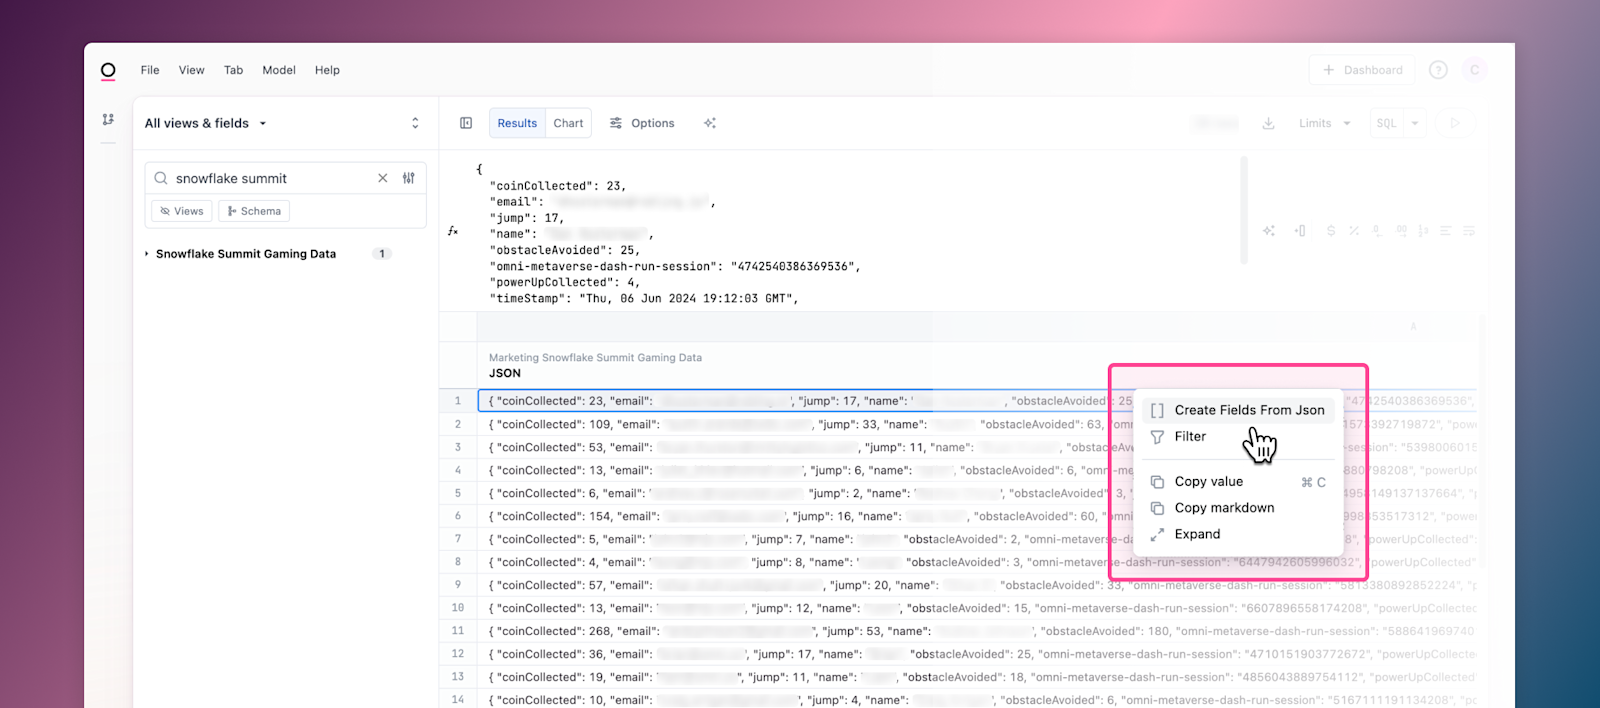1600x708 pixels.
Task: Open the Model menu
Action: point(279,70)
